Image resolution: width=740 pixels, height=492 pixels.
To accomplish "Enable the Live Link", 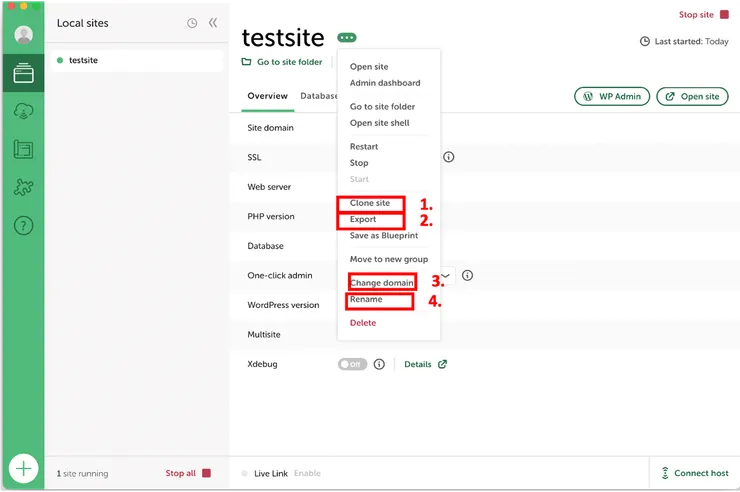I will tap(307, 473).
